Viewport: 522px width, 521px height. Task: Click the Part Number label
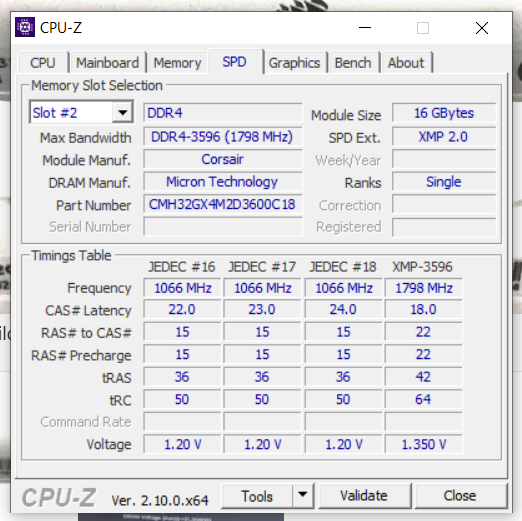pyautogui.click(x=94, y=205)
